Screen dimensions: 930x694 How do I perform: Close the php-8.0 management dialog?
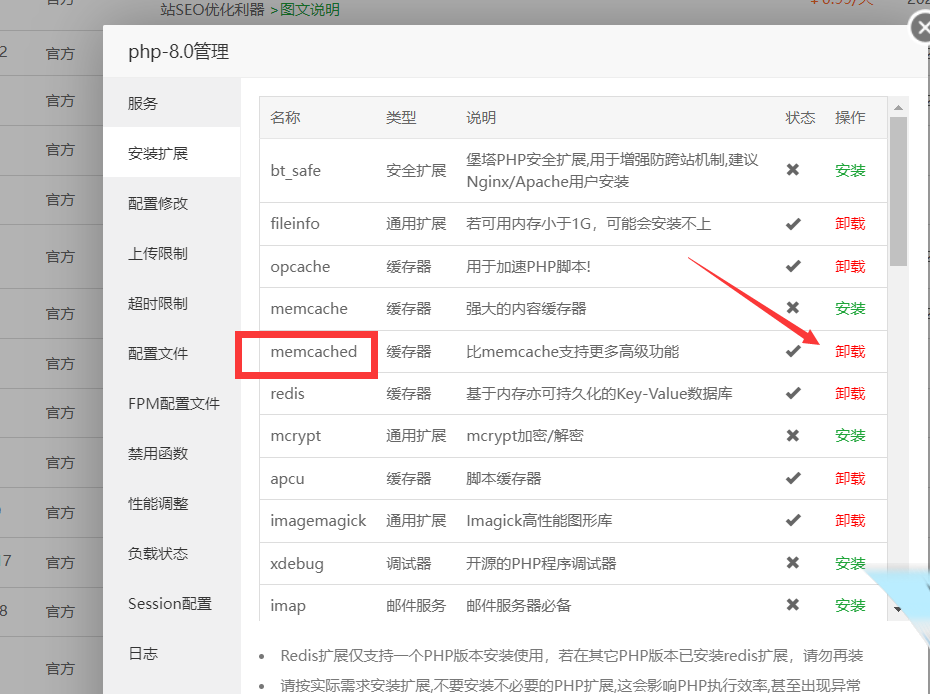(x=921, y=28)
